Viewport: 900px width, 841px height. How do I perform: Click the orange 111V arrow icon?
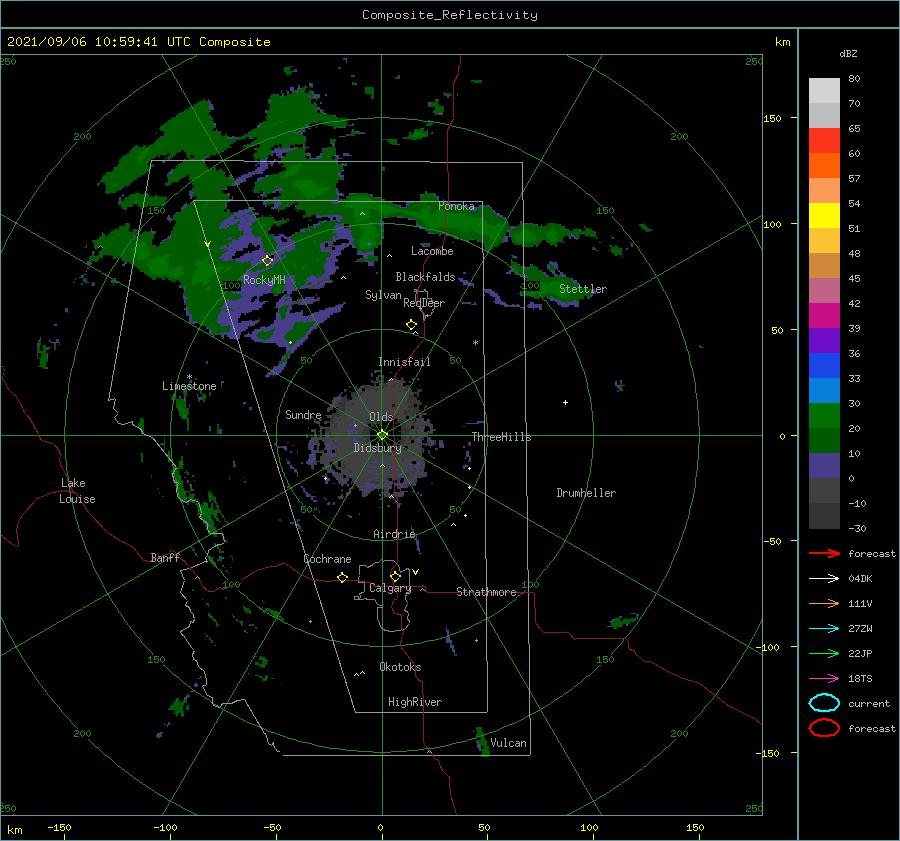tap(824, 603)
